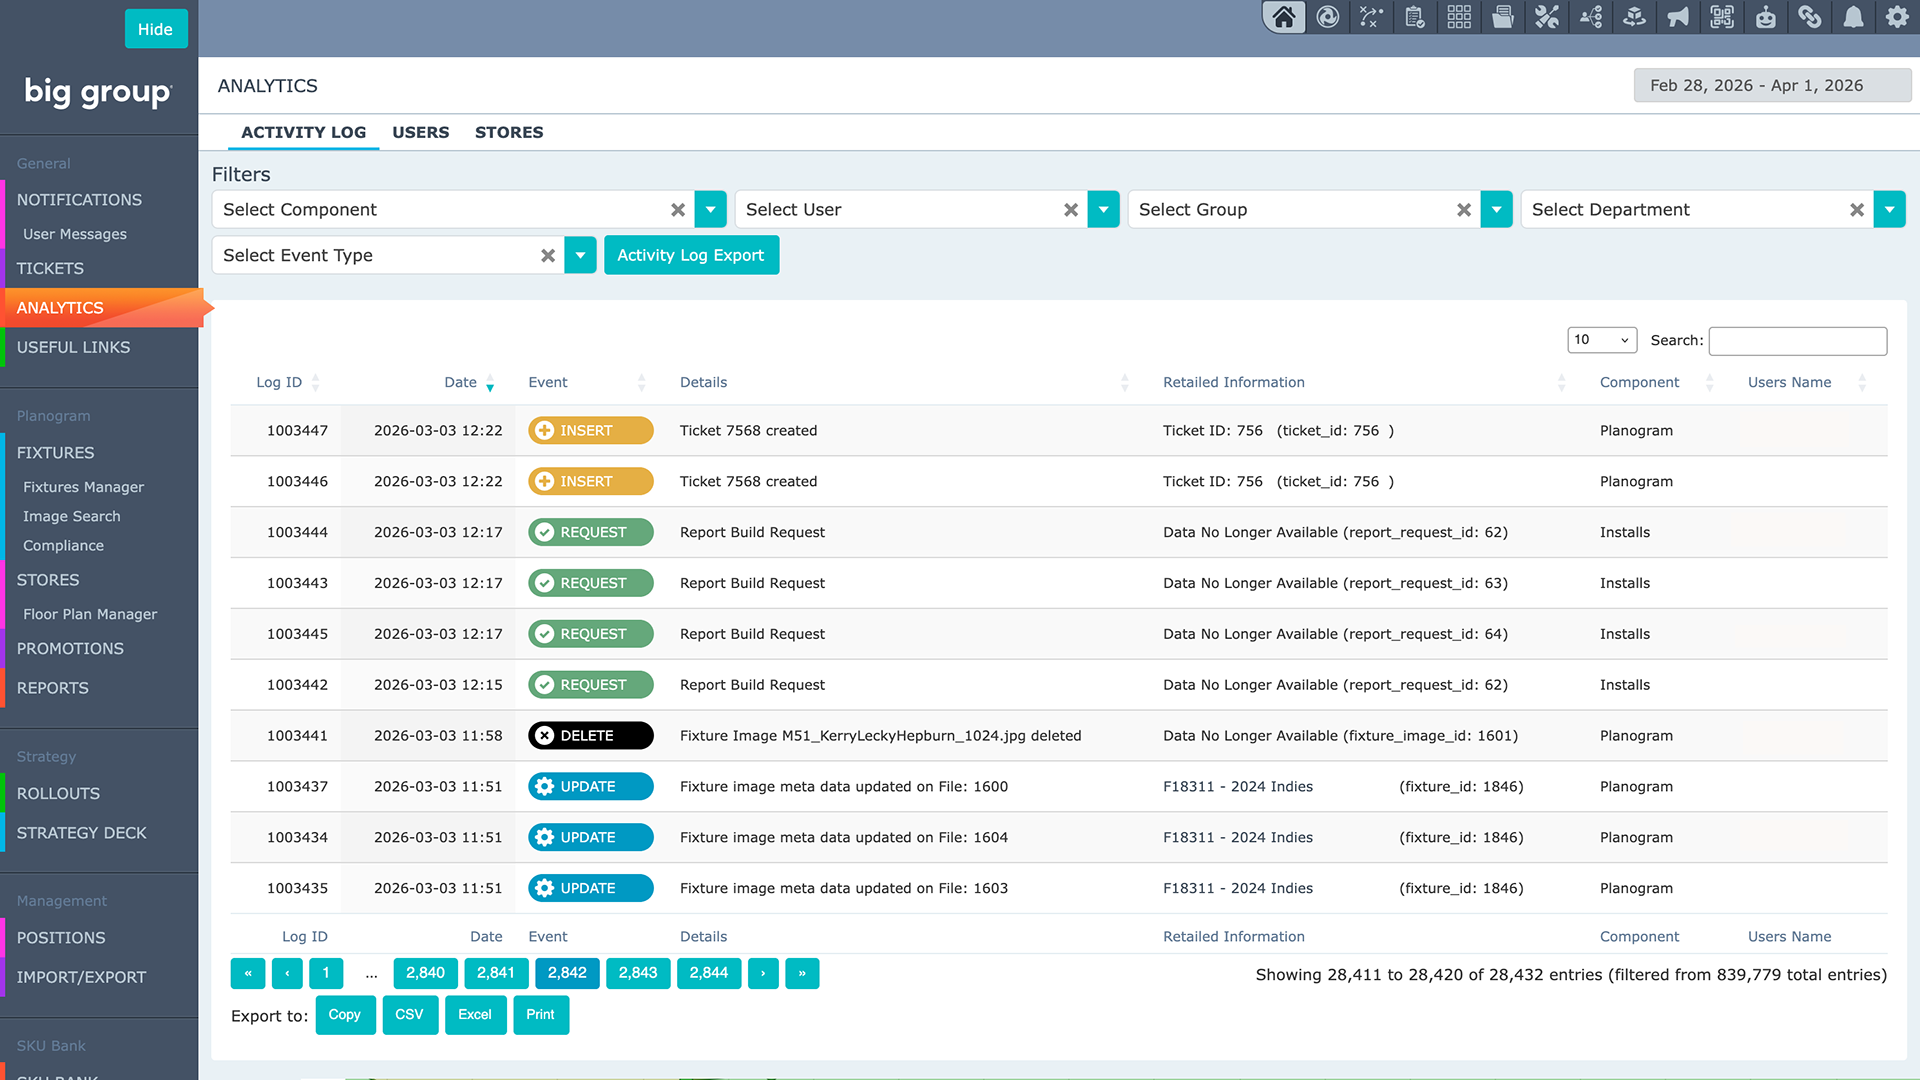This screenshot has height=1080, width=1920.
Task: Clear the Select Group filter
Action: click(1464, 210)
